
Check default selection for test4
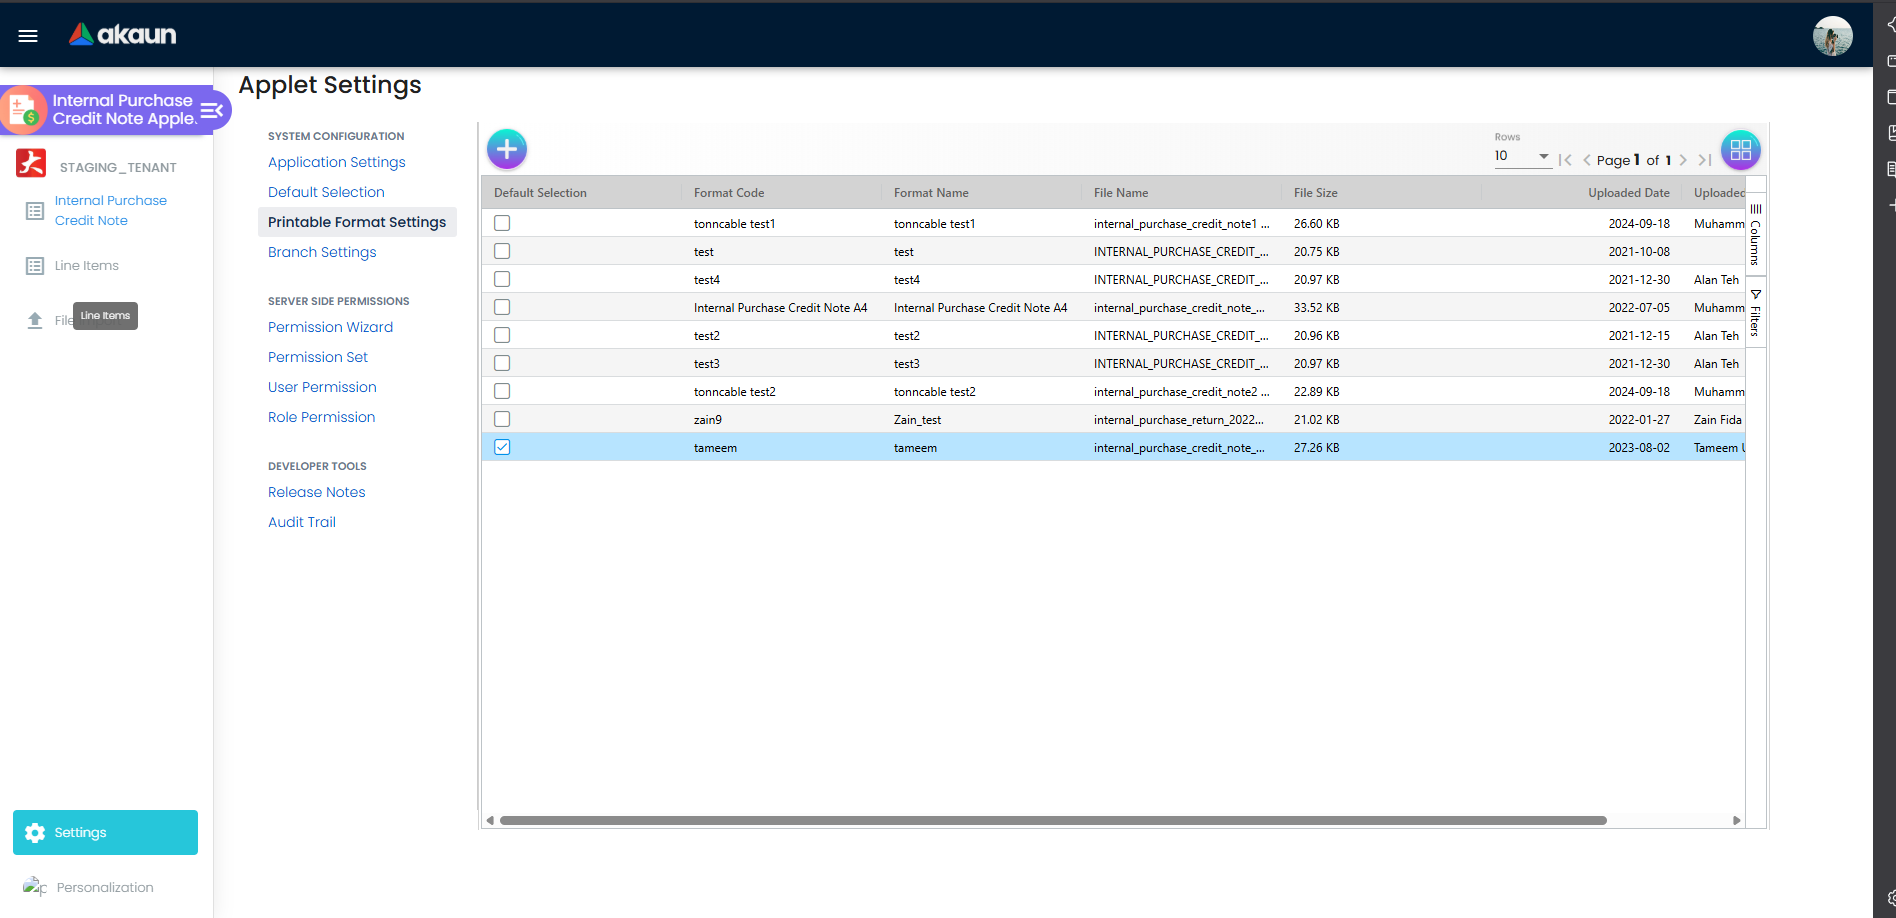click(502, 279)
